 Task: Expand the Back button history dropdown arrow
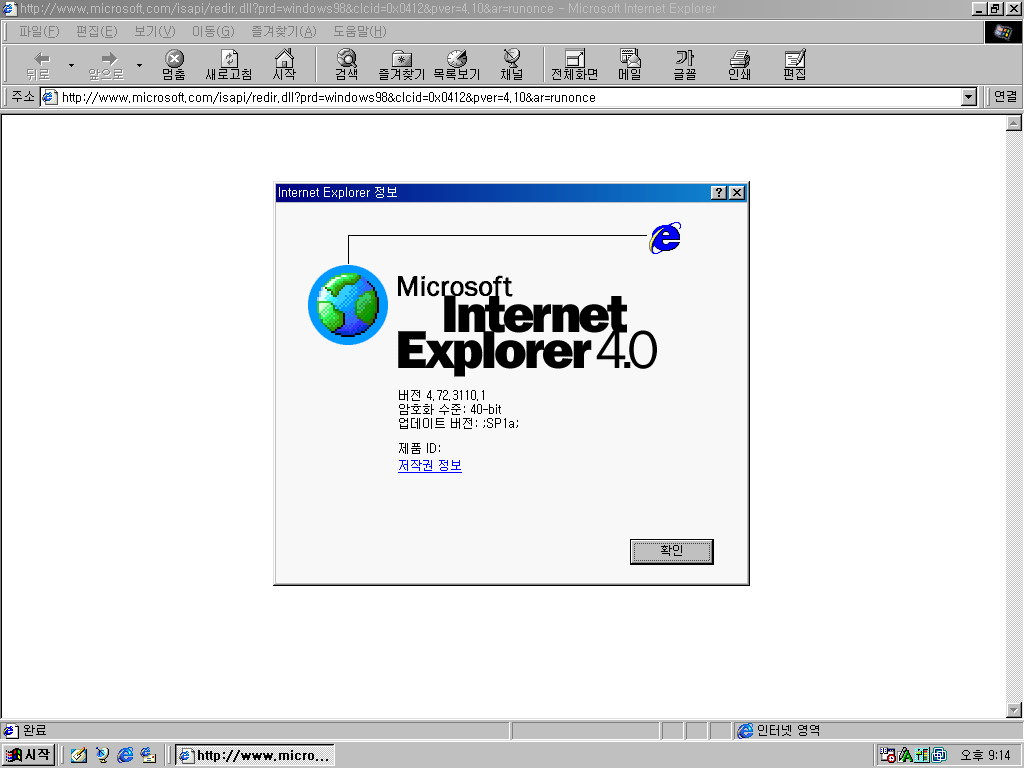click(x=71, y=65)
